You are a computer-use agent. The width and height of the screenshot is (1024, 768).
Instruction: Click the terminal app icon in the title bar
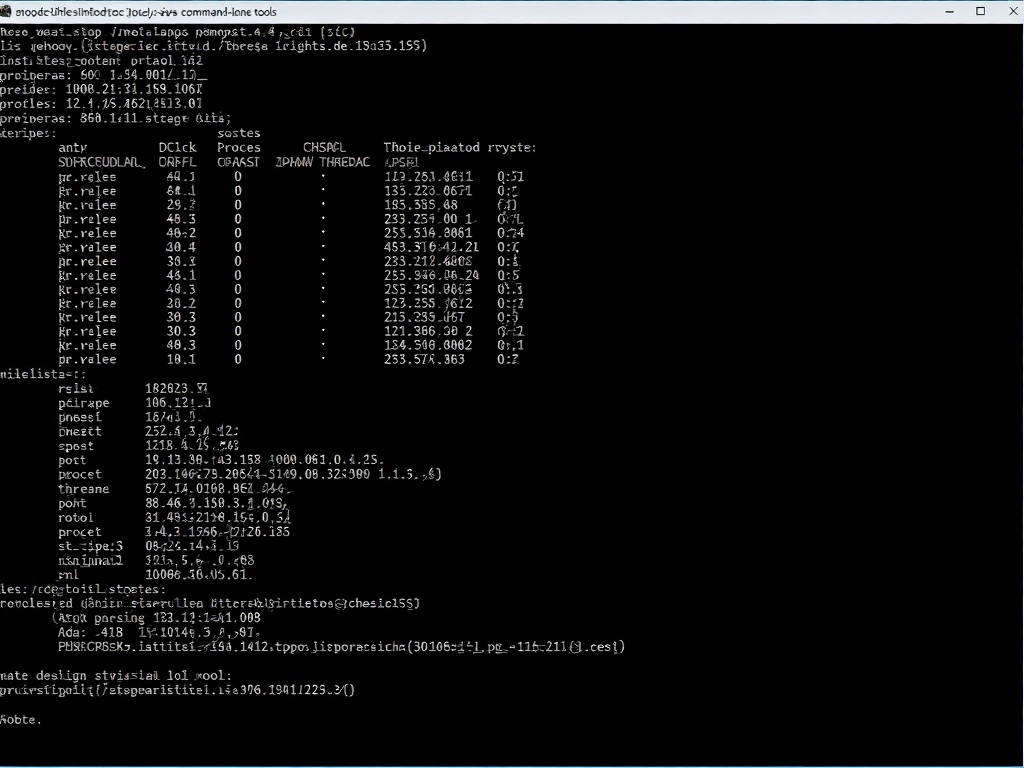click(x=6, y=11)
